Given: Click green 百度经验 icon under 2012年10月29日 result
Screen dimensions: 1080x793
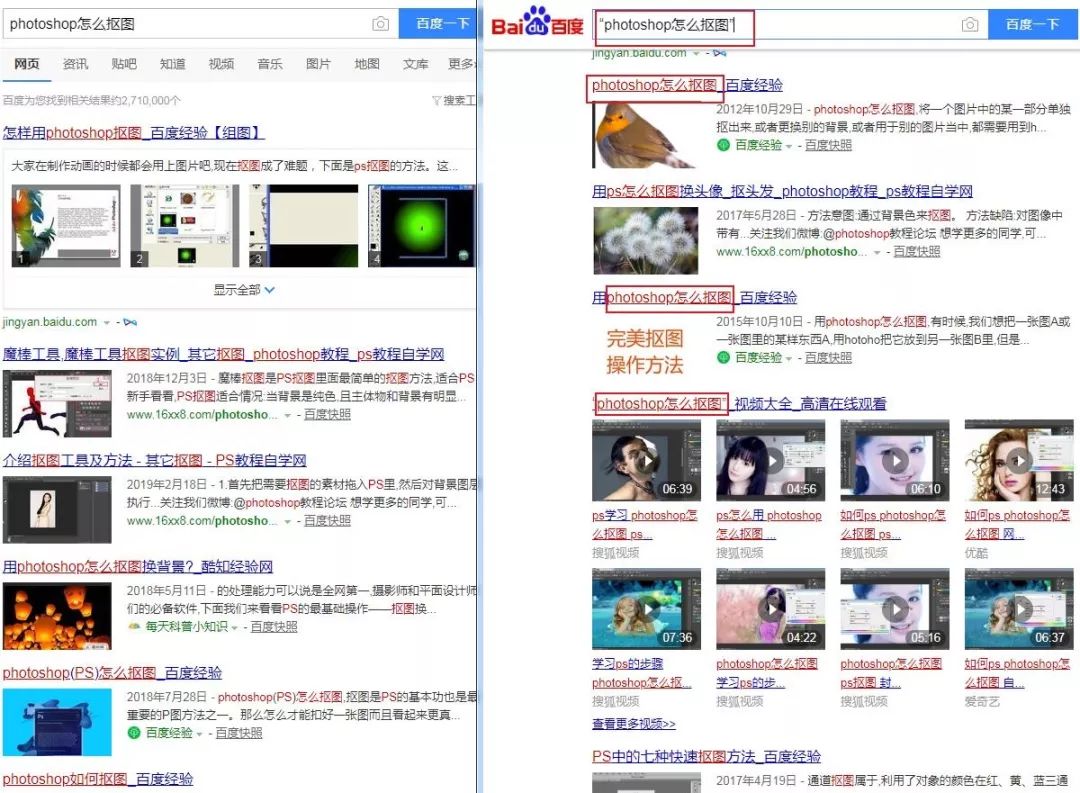Looking at the screenshot, I should pos(723,145).
